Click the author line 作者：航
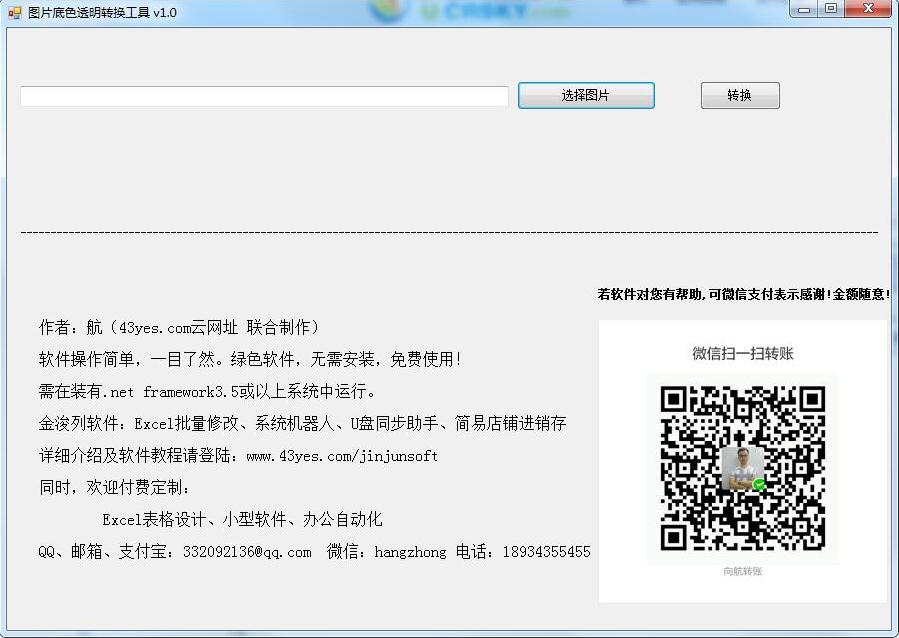Screen dimensions: 899x638 (179, 328)
